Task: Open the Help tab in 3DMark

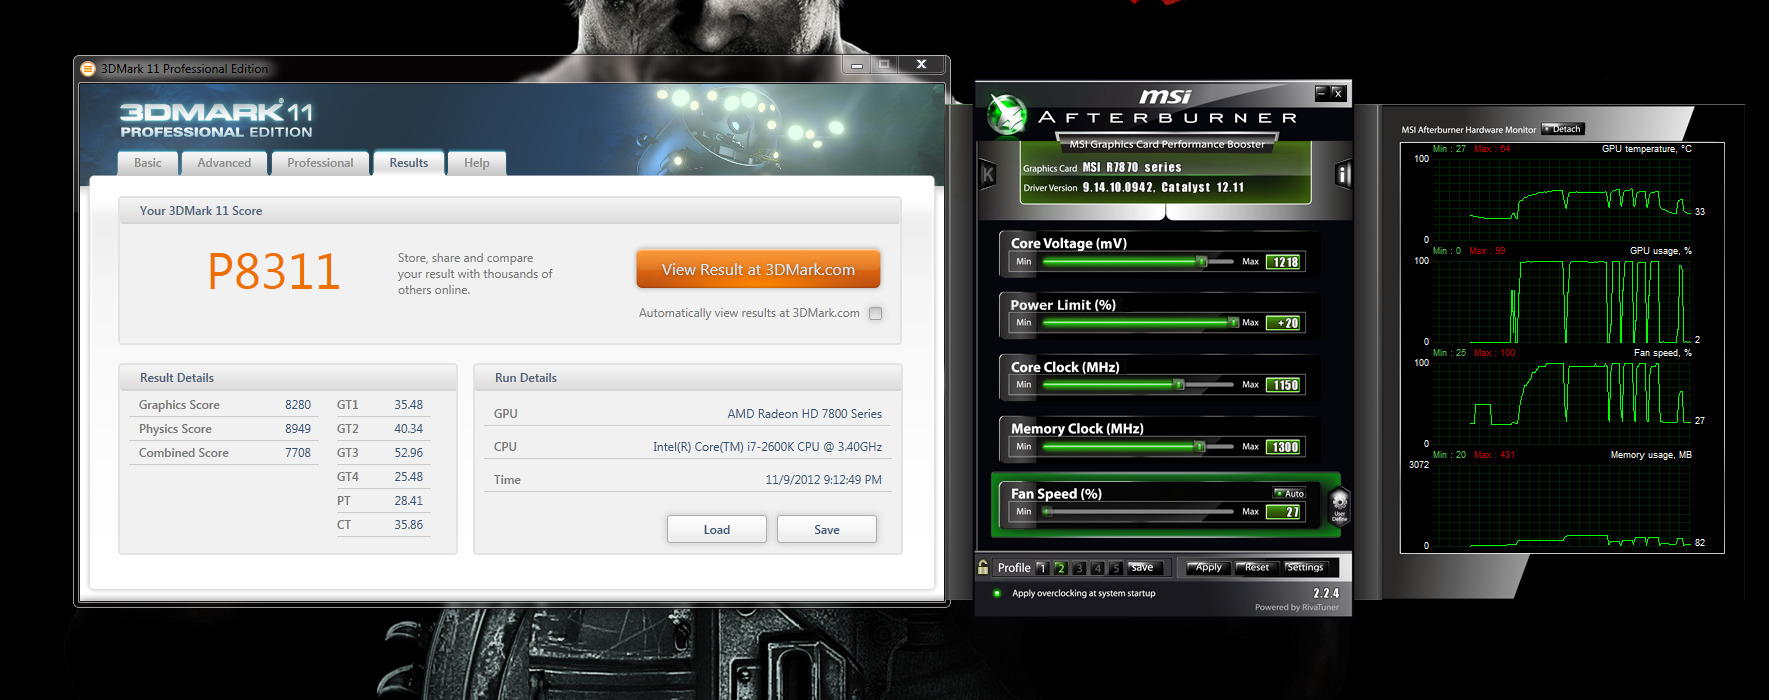Action: tap(477, 163)
